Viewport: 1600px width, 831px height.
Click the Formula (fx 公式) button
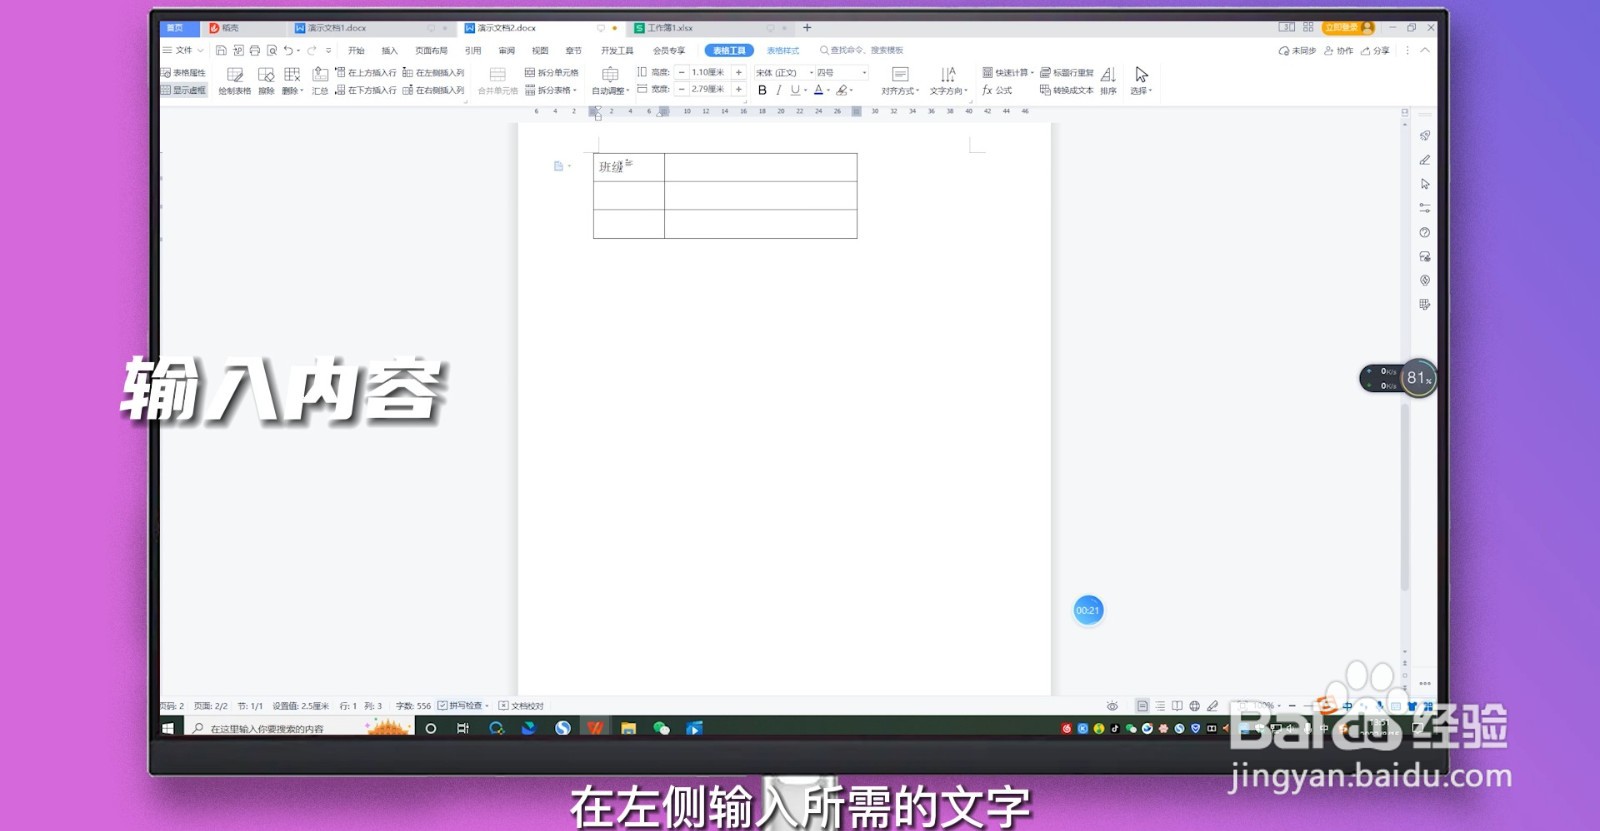pyautogui.click(x=997, y=90)
